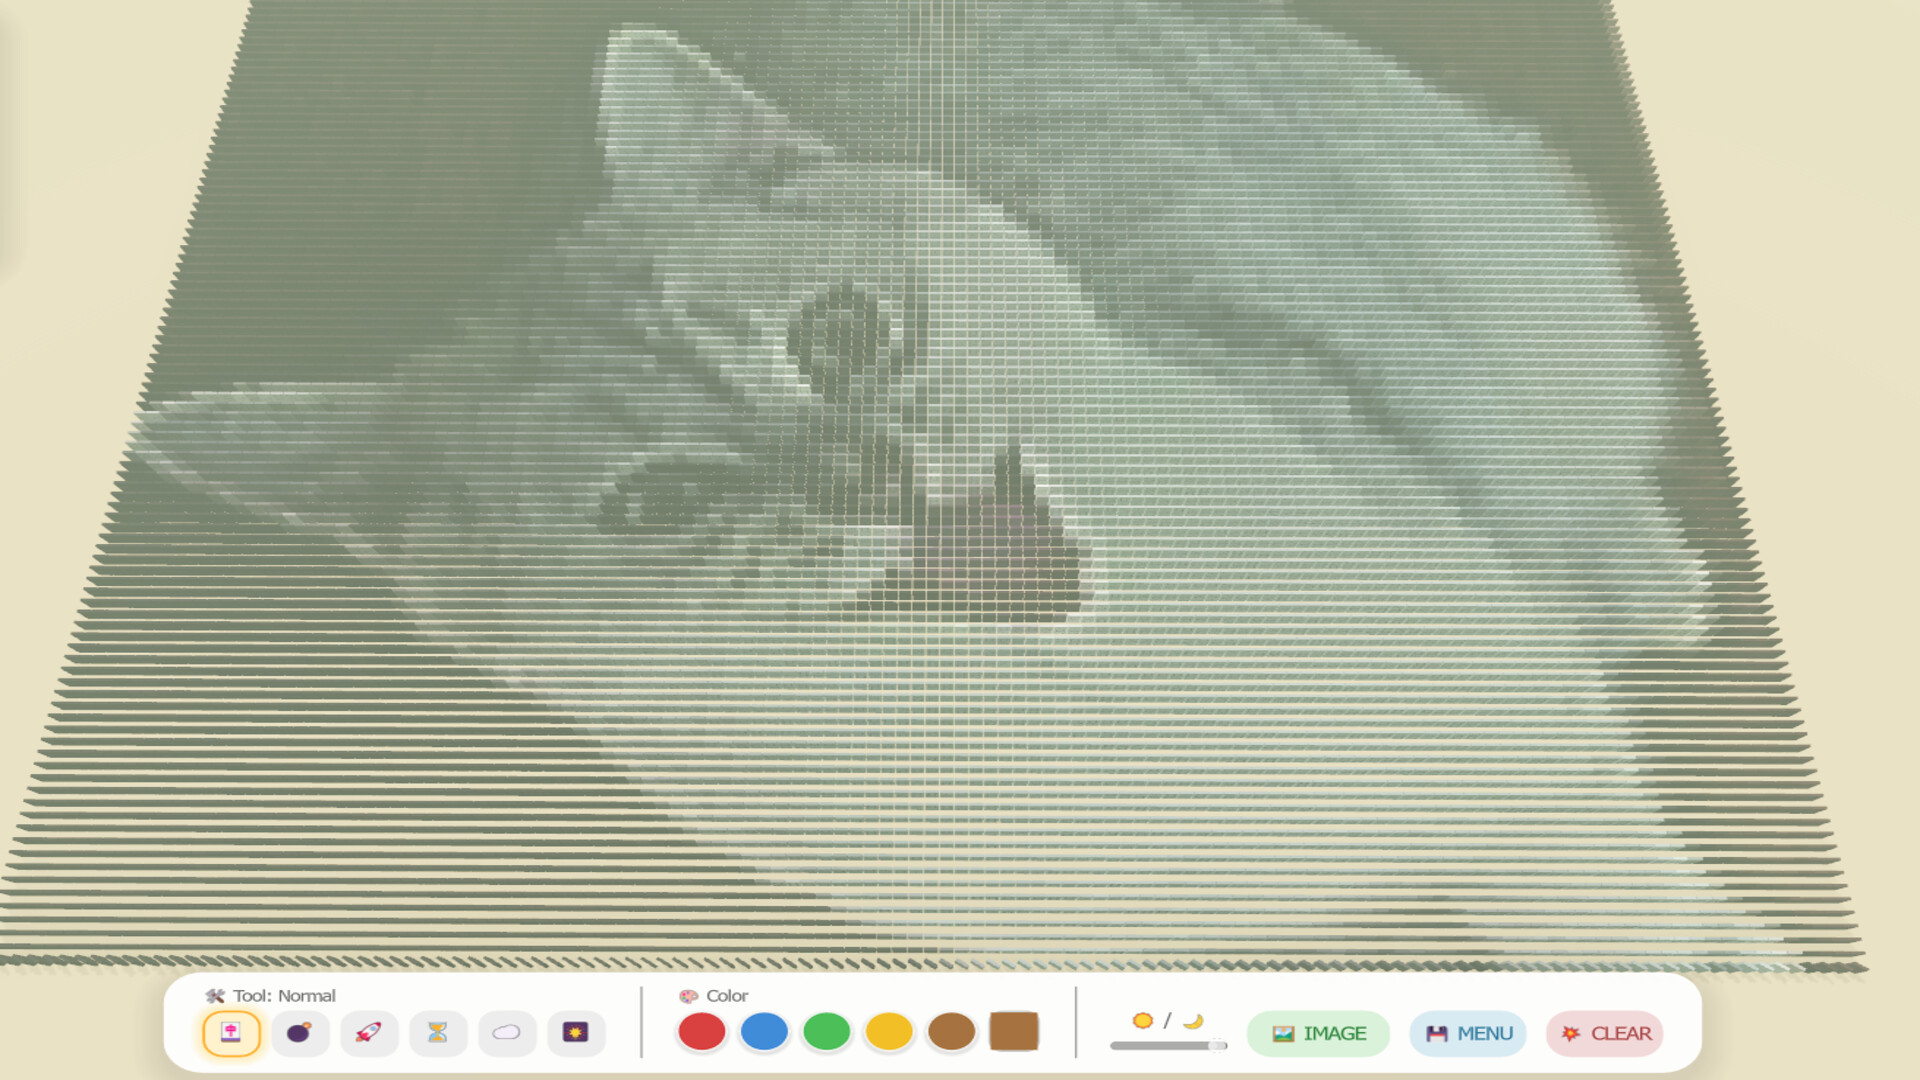
Task: Select the Normal domino tool
Action: click(231, 1033)
